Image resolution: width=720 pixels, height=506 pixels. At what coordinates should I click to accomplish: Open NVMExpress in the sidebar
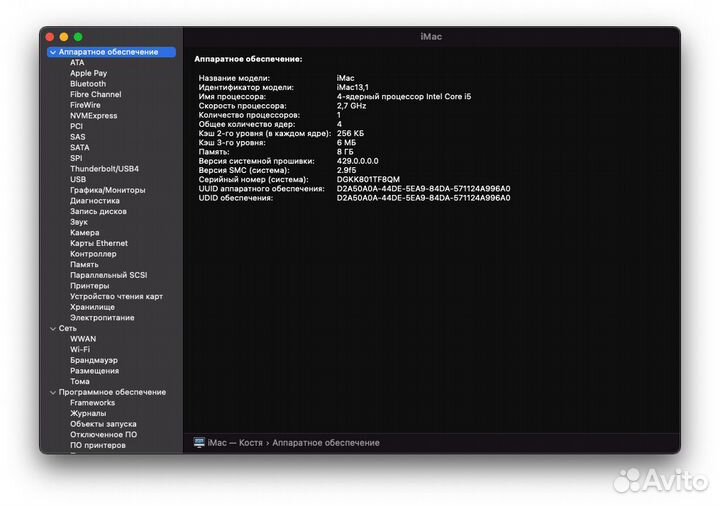(94, 115)
